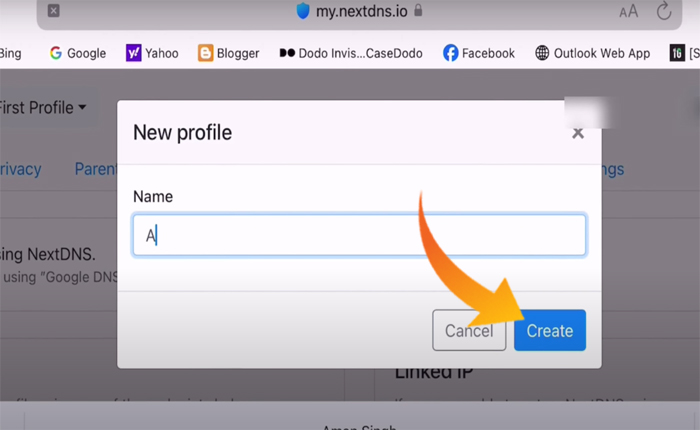Open the Google bookmark
The width and height of the screenshot is (700, 430).
click(77, 53)
